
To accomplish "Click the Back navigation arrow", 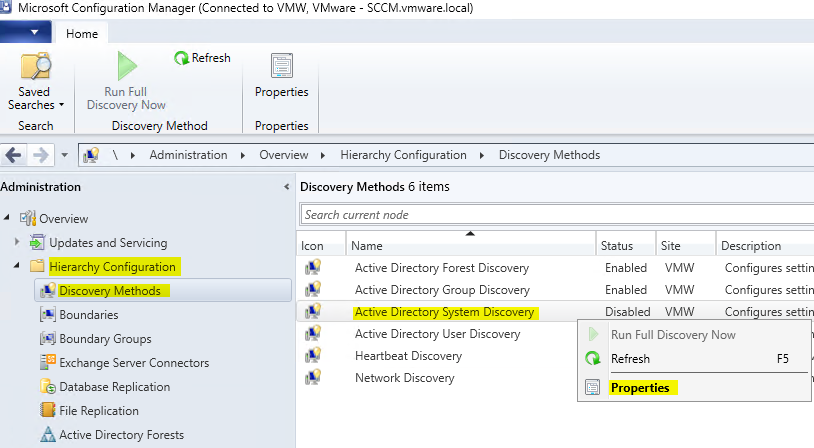I will (x=14, y=155).
